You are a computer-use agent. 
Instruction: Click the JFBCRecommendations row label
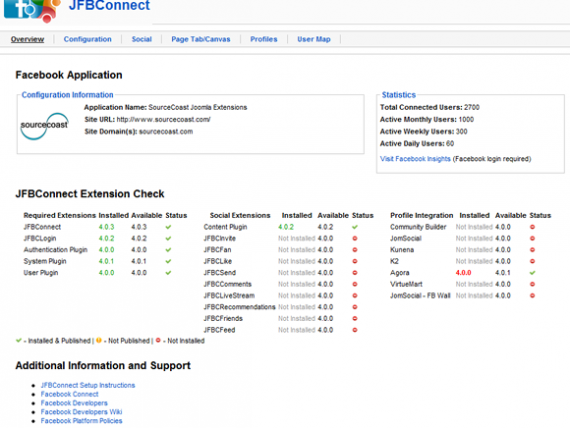[240, 307]
